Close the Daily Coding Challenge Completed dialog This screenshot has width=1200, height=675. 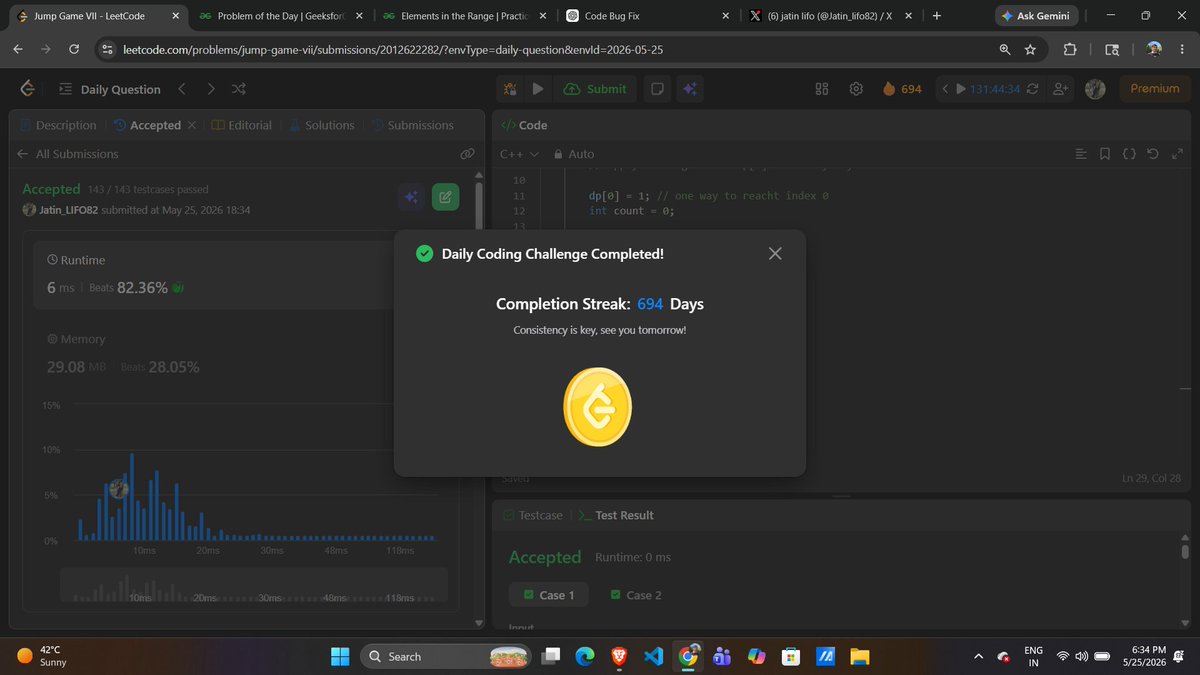775,254
